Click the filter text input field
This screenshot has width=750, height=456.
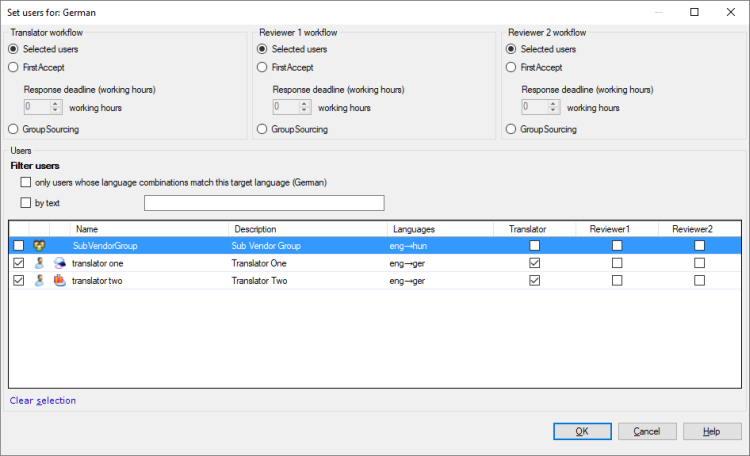pos(264,203)
